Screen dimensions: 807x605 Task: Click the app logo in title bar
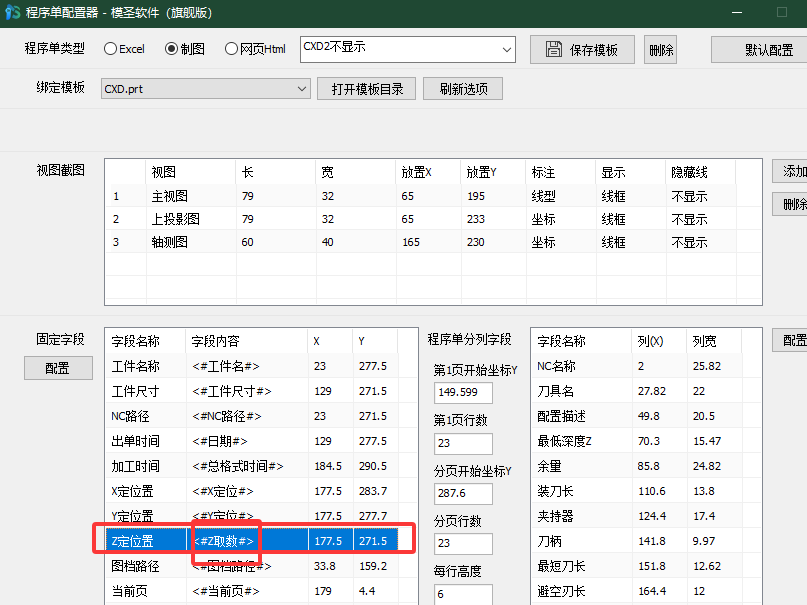12,12
